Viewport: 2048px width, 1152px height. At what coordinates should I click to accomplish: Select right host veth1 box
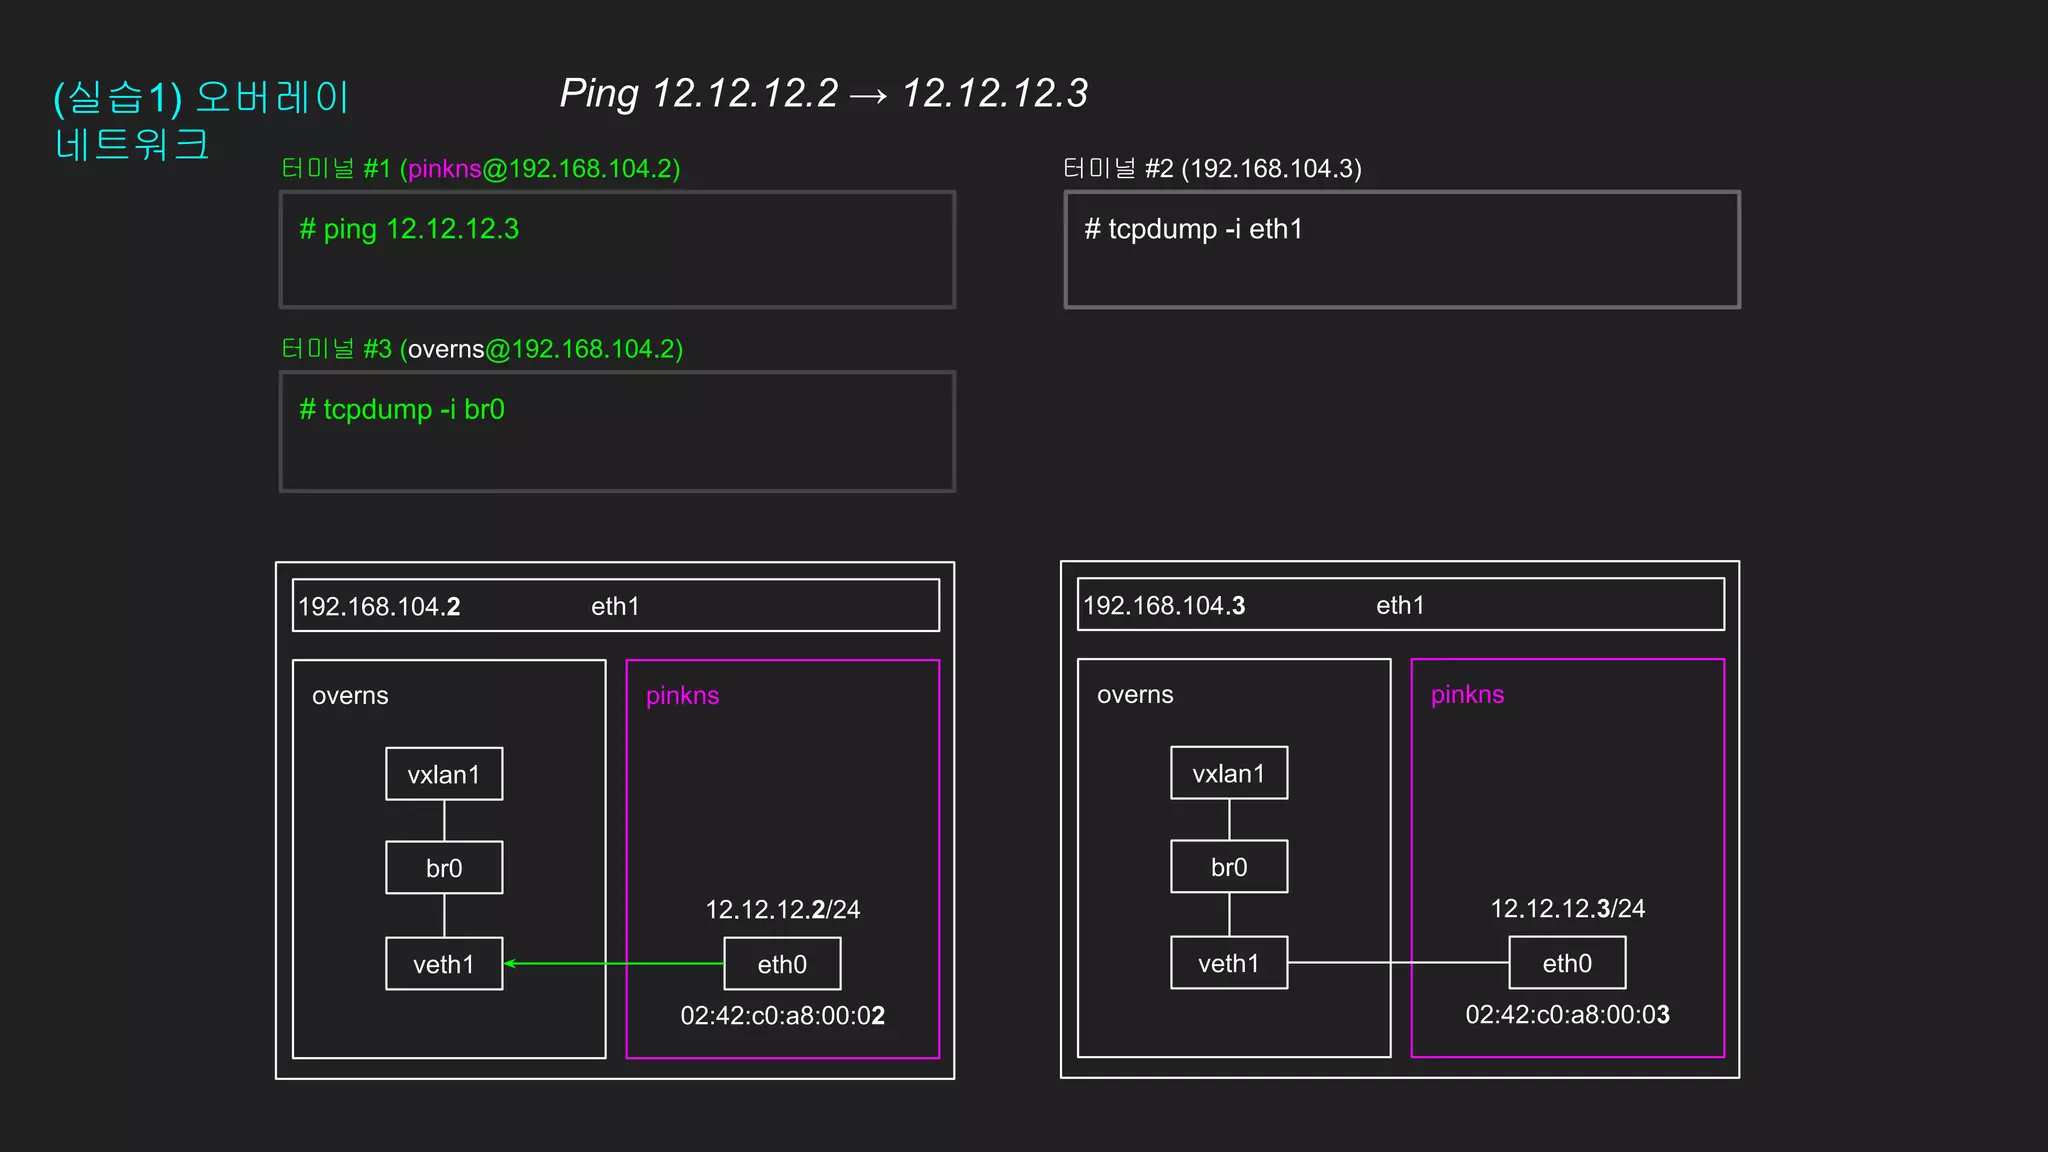tap(1229, 963)
